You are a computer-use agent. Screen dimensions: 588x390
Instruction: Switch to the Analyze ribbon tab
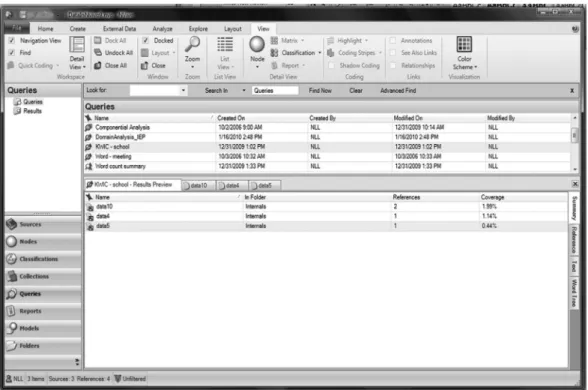tap(162, 29)
